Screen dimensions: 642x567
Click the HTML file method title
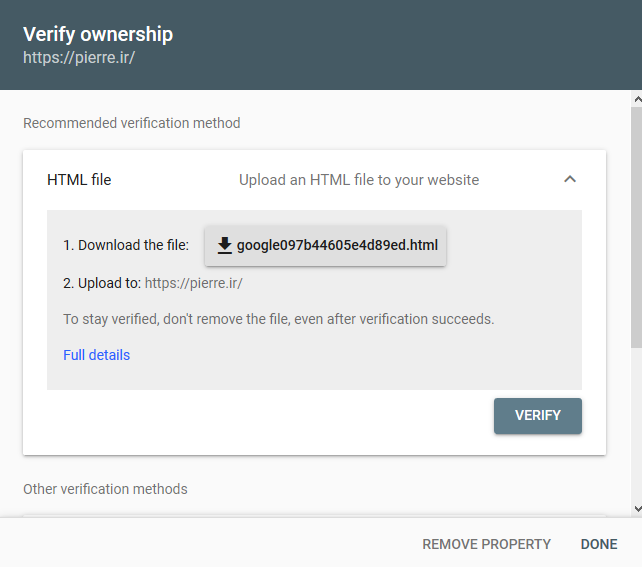79,180
